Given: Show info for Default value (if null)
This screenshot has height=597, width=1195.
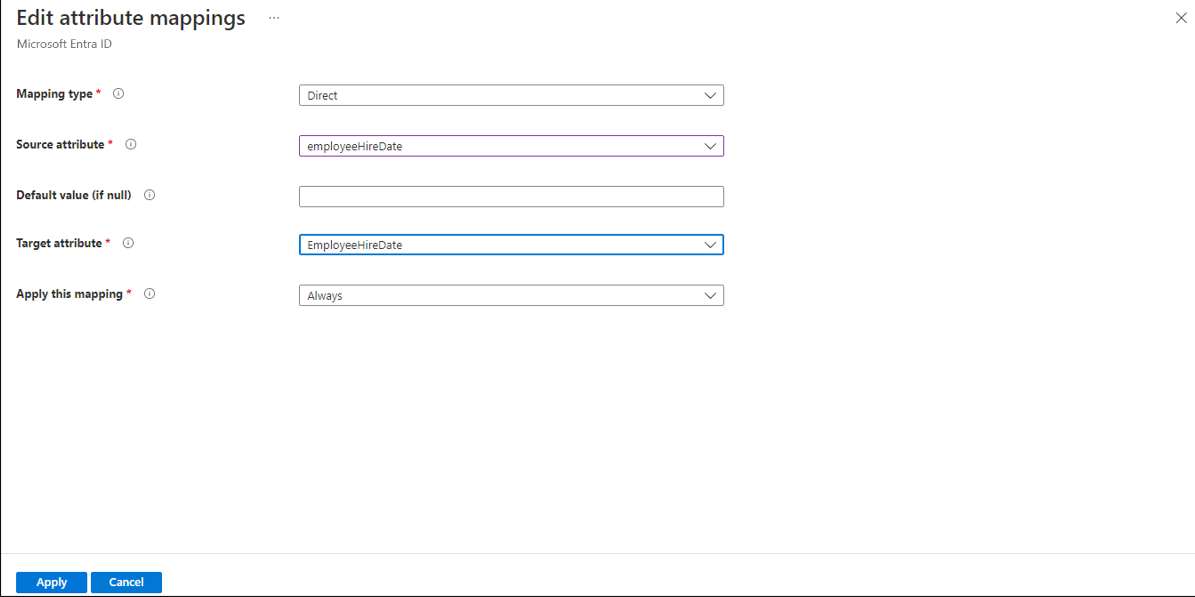Looking at the screenshot, I should [x=149, y=194].
